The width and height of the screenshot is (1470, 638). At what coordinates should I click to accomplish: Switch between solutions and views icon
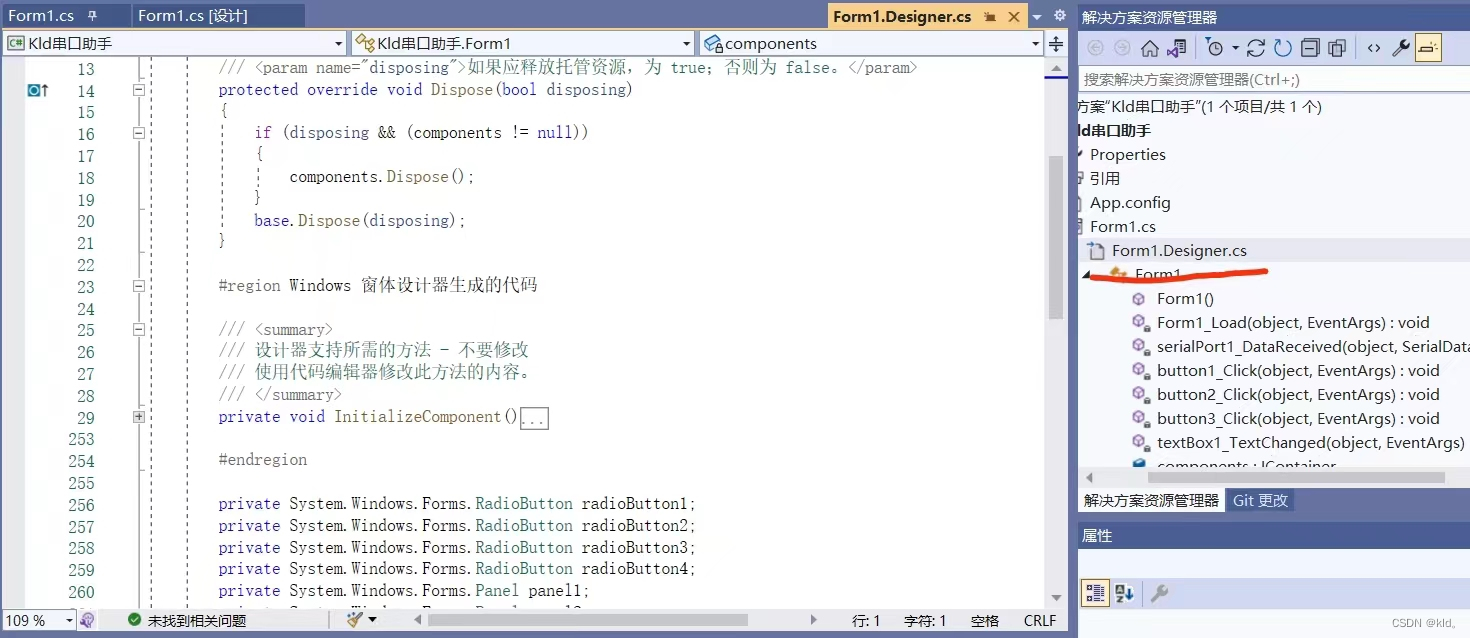[1177, 48]
